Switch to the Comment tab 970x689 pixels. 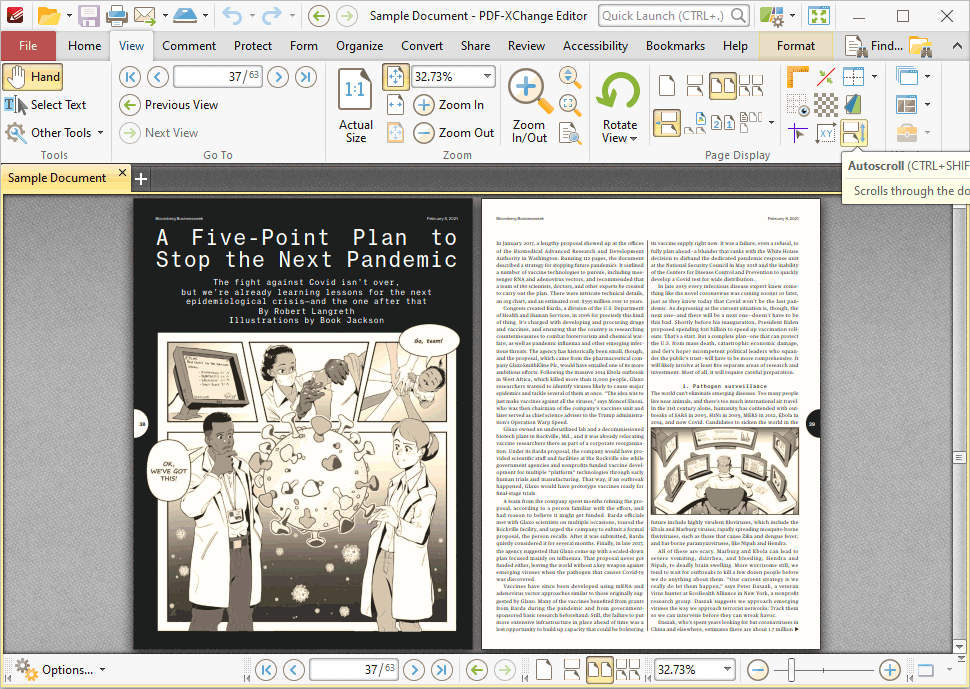tap(189, 46)
